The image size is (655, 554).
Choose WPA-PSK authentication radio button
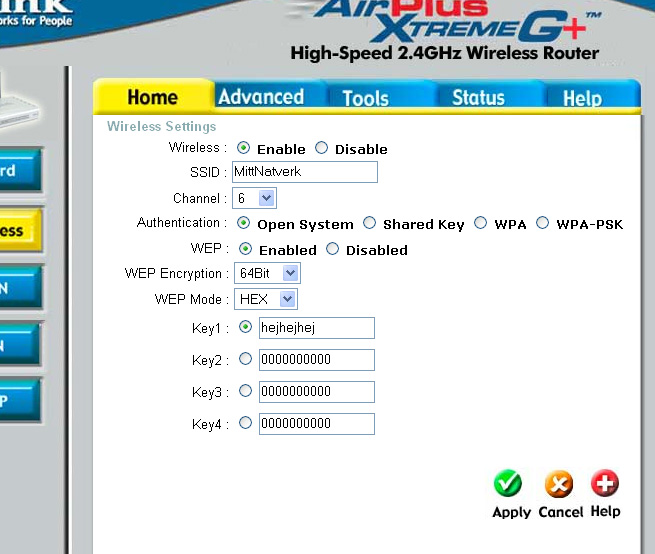542,223
